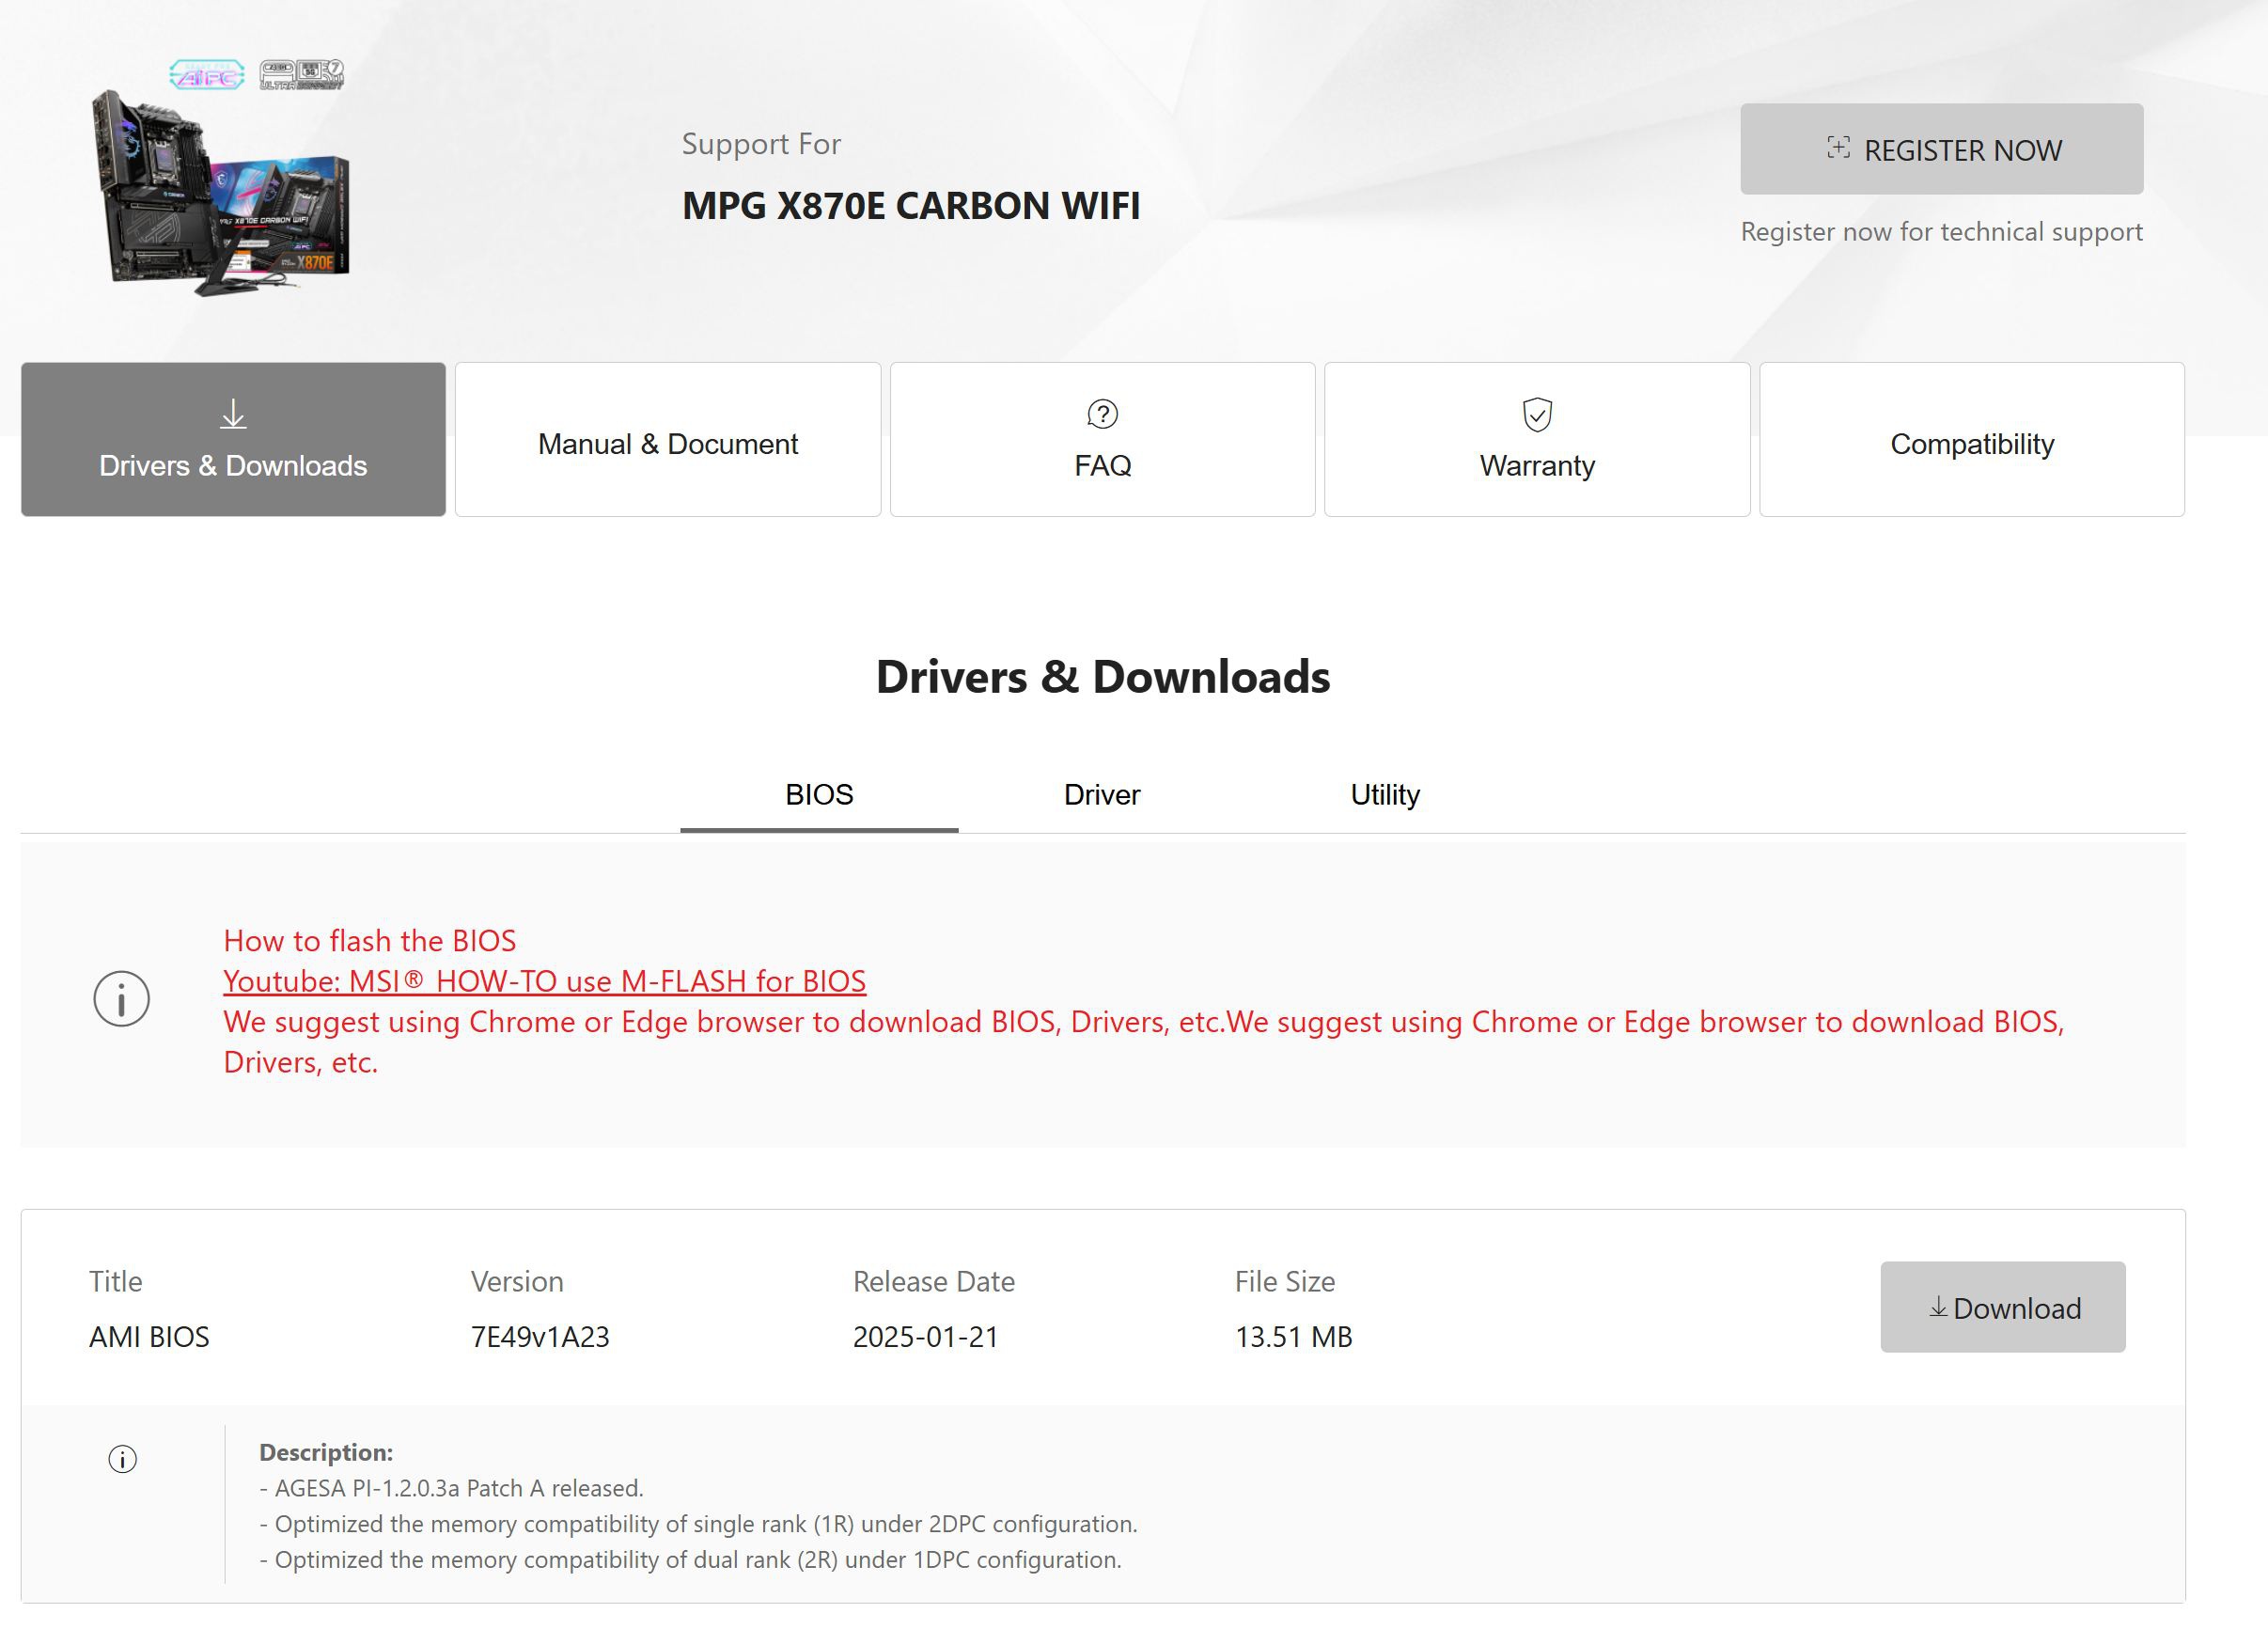Click the download arrow icon on Drivers & Downloads card

click(232, 413)
